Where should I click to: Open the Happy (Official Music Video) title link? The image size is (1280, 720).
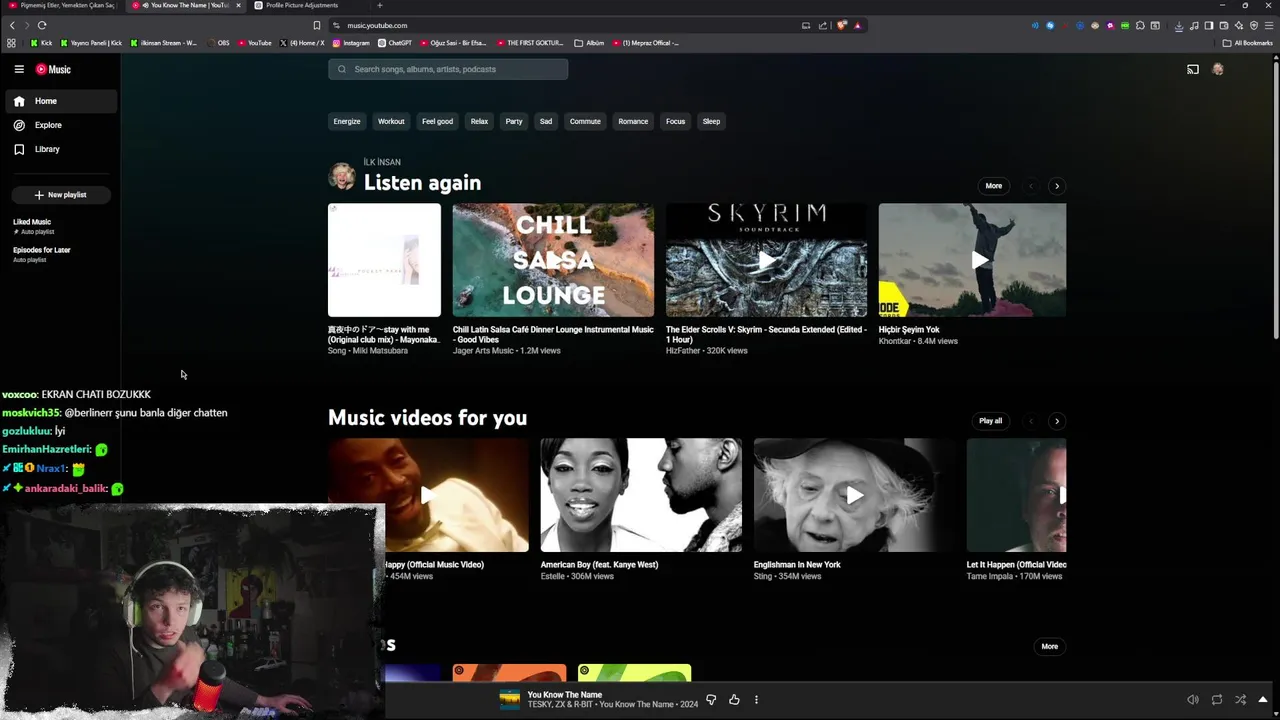click(x=434, y=565)
